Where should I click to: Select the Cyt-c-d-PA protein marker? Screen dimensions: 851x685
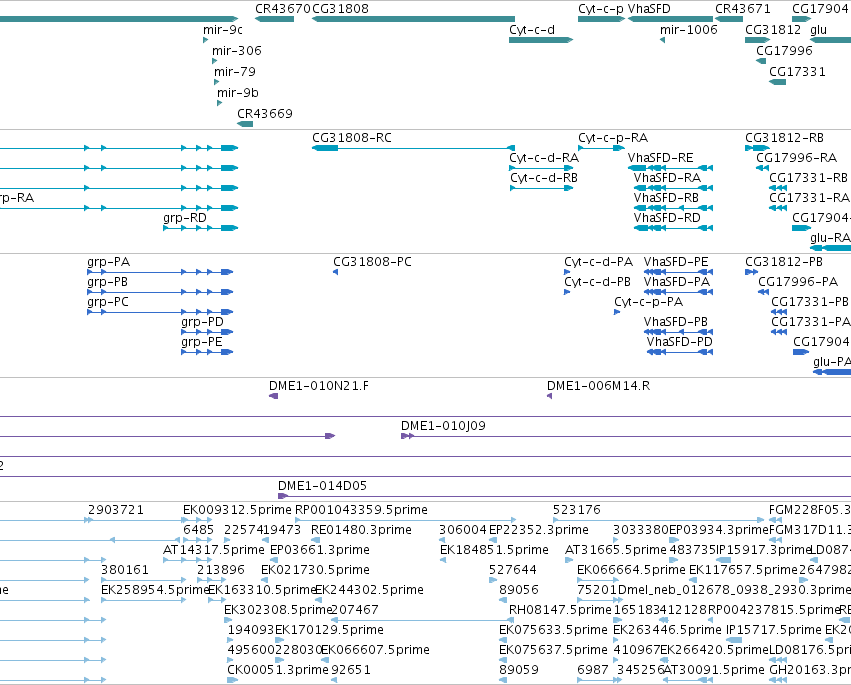567,272
